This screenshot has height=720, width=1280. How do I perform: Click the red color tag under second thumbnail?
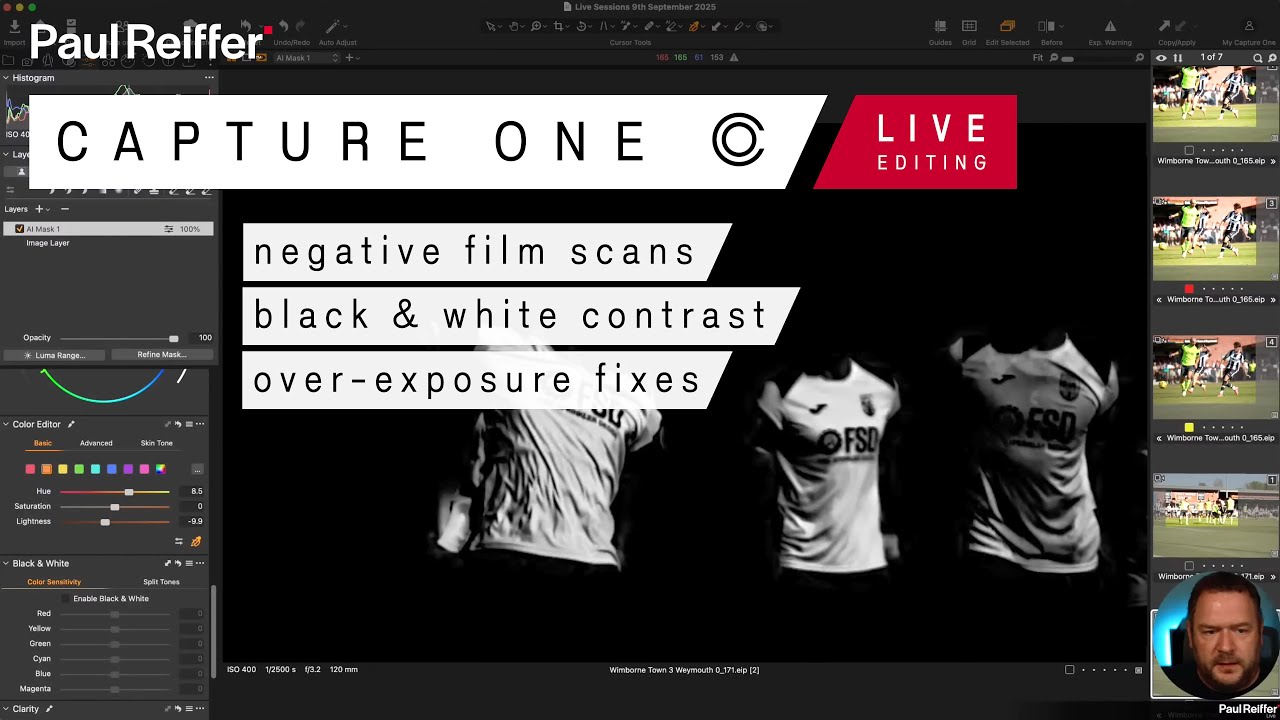tap(1189, 289)
